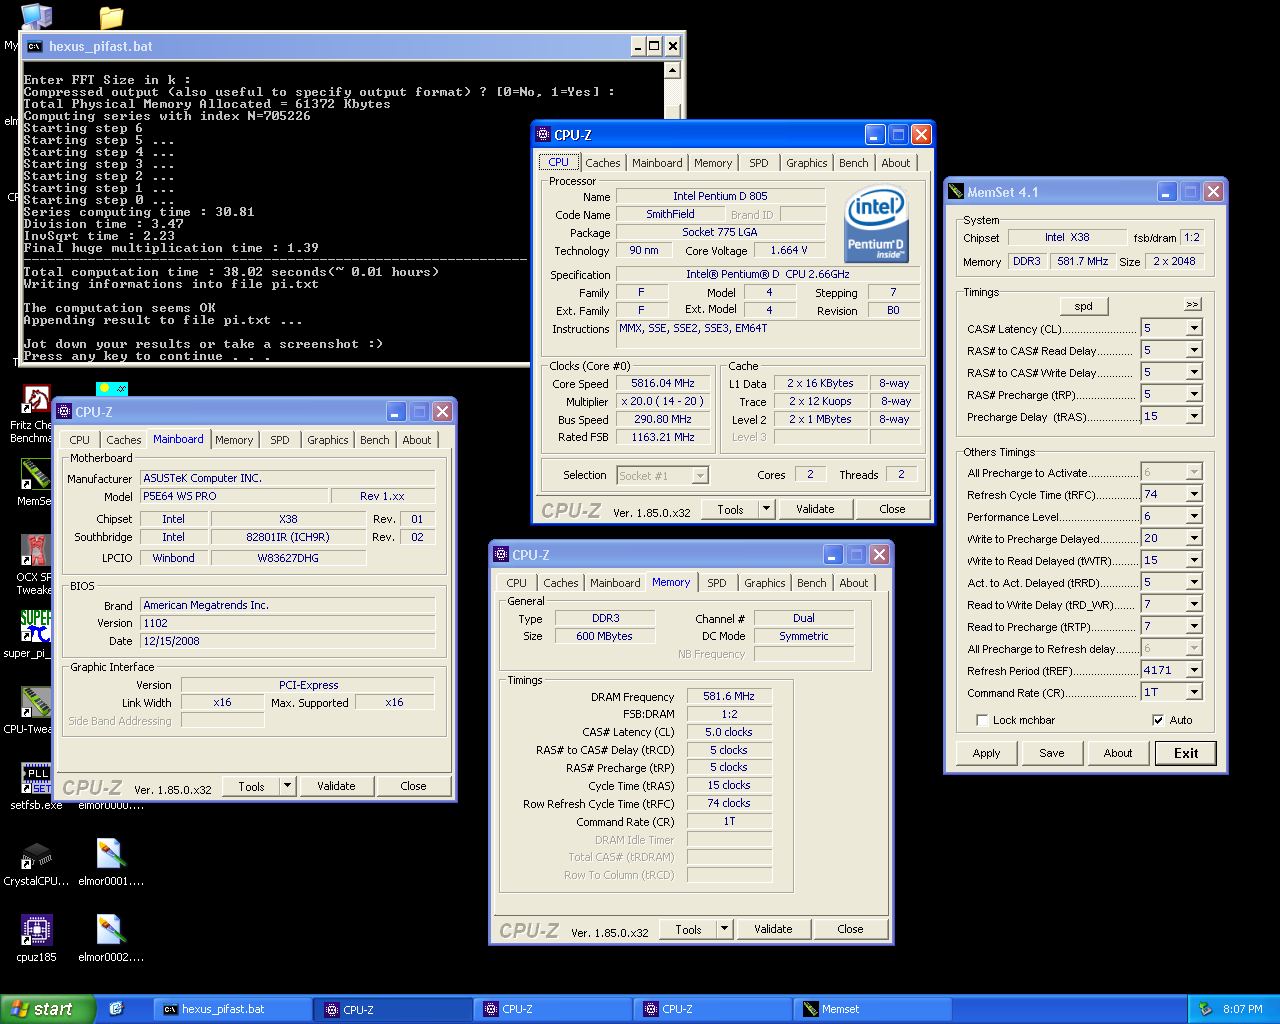Click Save button in MemSet
1280x1024 pixels.
(x=1052, y=753)
